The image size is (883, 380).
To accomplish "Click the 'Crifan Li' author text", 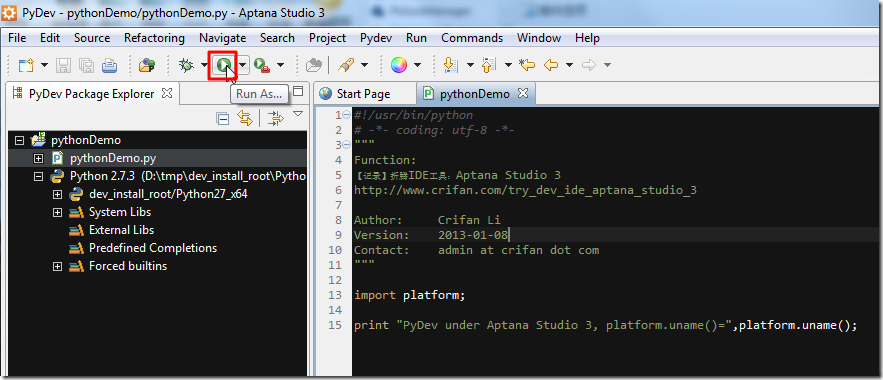I will 469,220.
